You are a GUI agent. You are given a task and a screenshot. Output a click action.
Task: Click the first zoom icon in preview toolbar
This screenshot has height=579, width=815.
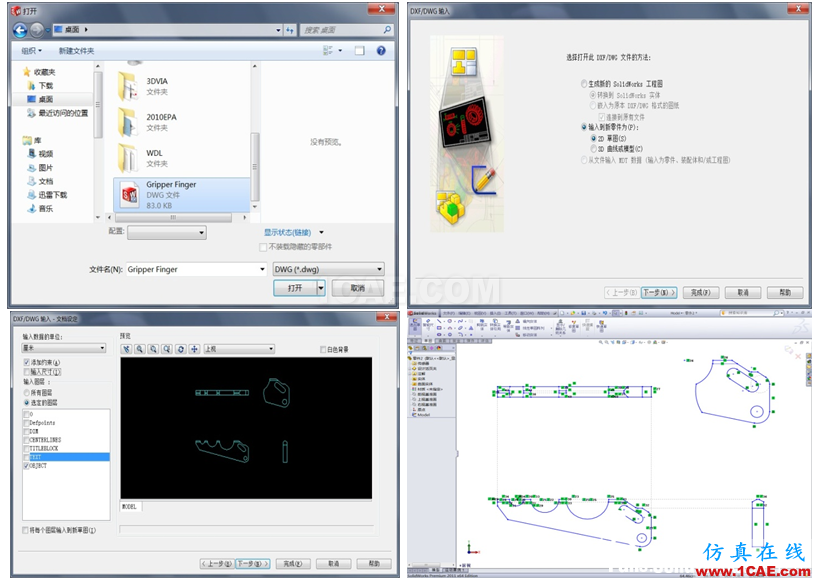coord(140,349)
